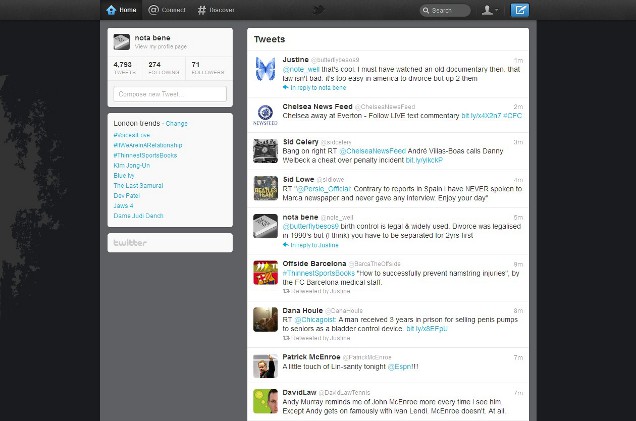Viewport: 636px width, 421px height.
Task: Click @Espn mention in McEnroe tweet
Action: coord(402,367)
